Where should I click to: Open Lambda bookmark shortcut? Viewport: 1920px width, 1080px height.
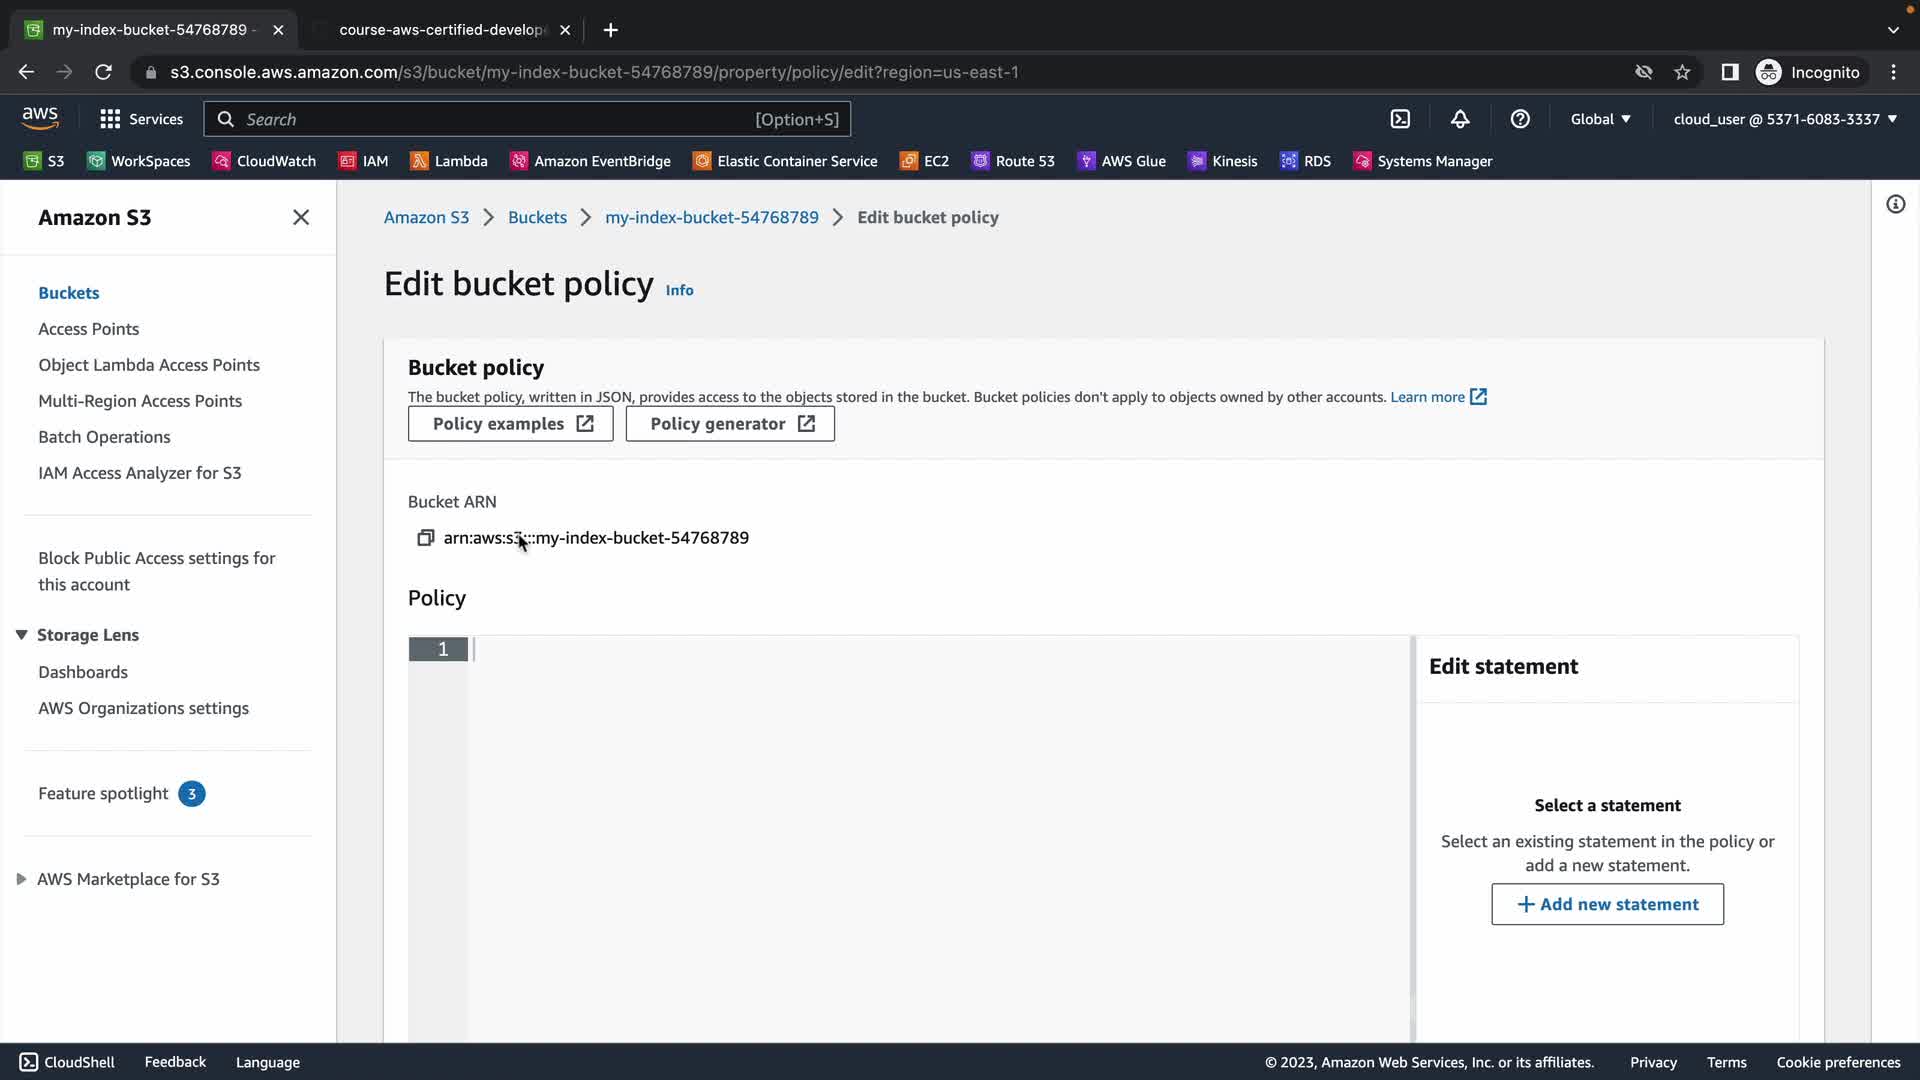[449, 161]
